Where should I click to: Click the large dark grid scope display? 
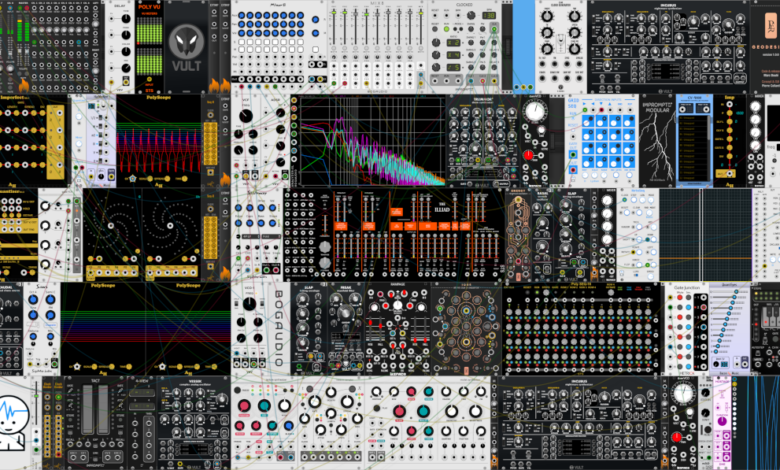pos(705,235)
